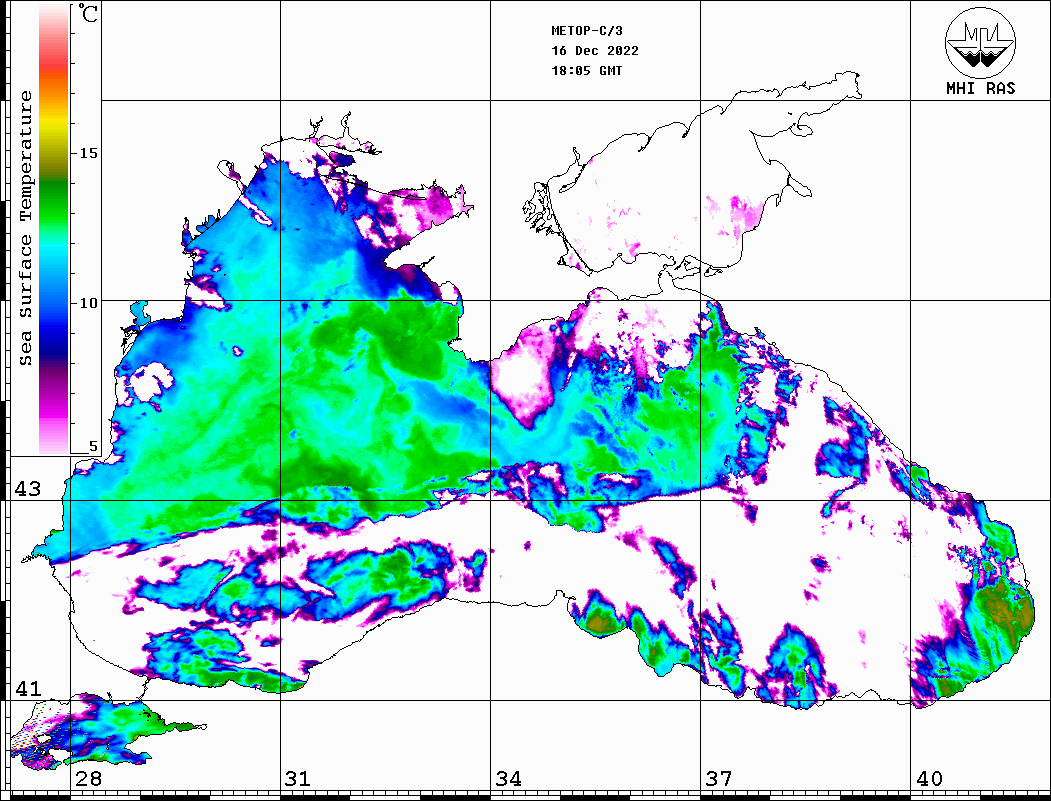The width and height of the screenshot is (1051, 801).
Task: Click the 'METOP-C/3' satellite label
Action: coord(587,31)
